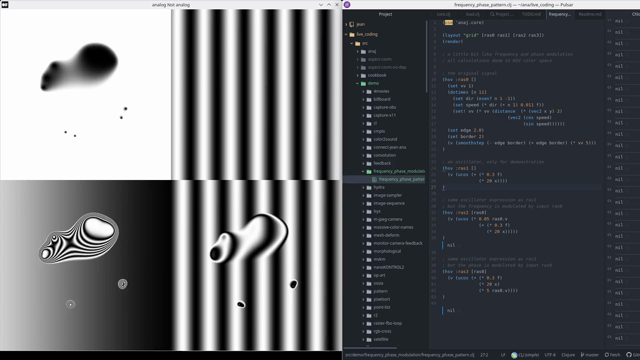This screenshot has height=360, width=640.
Task: Click the phase-modulated stripes pane
Action: click(x=256, y=265)
